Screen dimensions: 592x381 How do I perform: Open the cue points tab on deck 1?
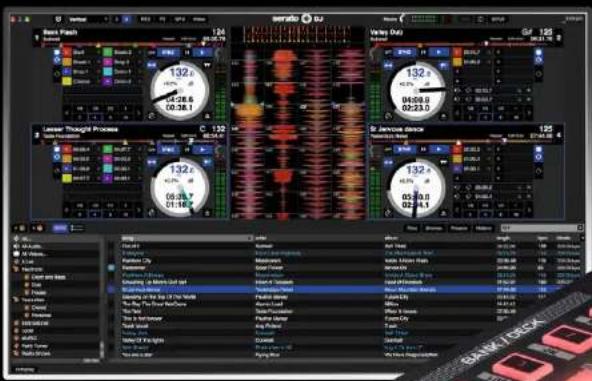pos(57,52)
